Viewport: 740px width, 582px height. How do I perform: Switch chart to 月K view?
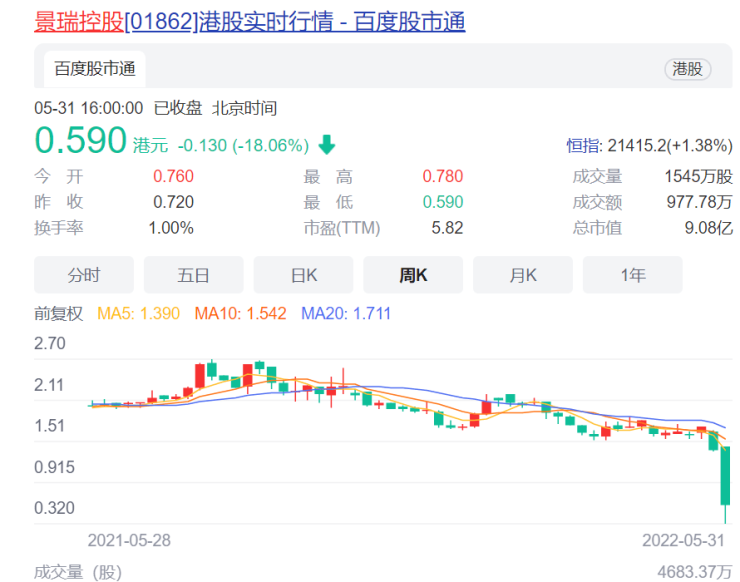pyautogui.click(x=523, y=275)
